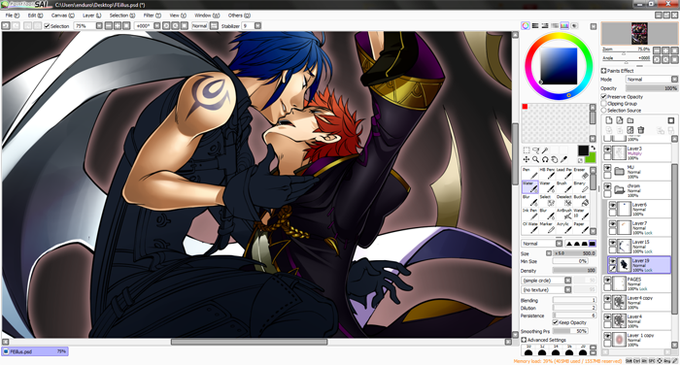680x365 pixels.
Task: Activate the hand pan tool
Action: (x=555, y=160)
